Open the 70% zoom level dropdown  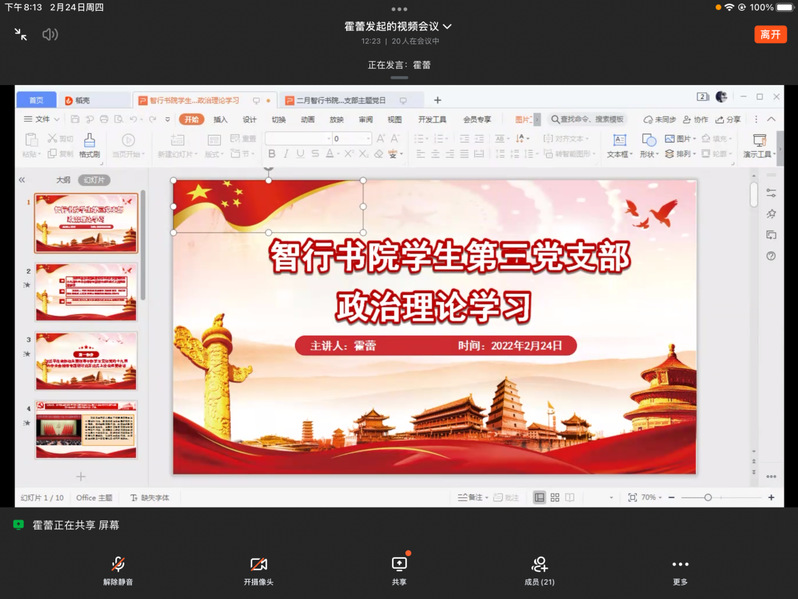tap(651, 497)
